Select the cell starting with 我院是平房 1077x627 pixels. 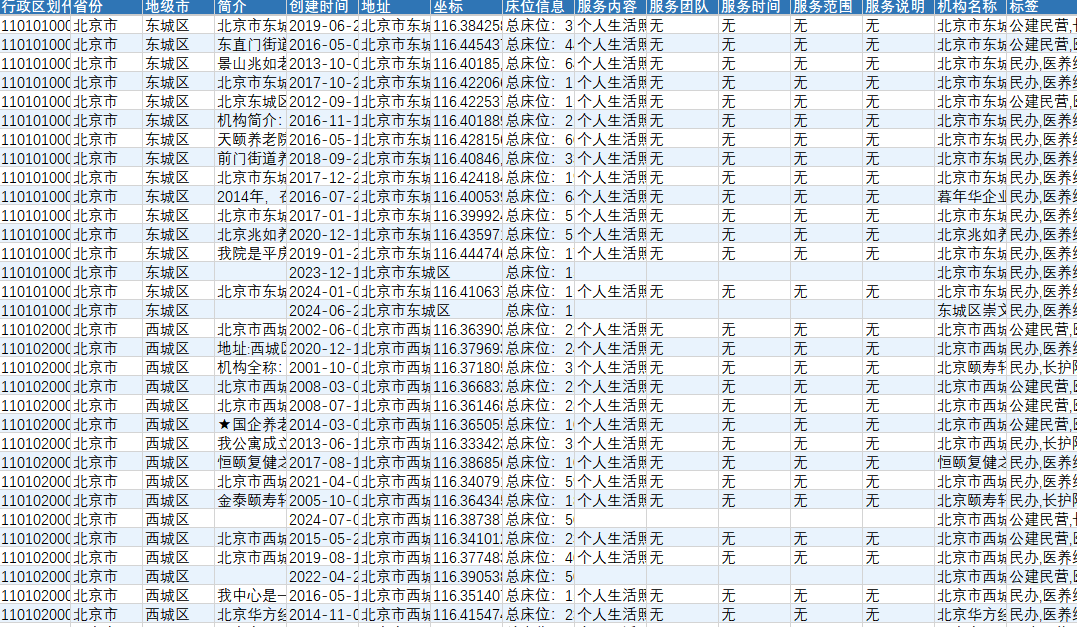[250, 253]
